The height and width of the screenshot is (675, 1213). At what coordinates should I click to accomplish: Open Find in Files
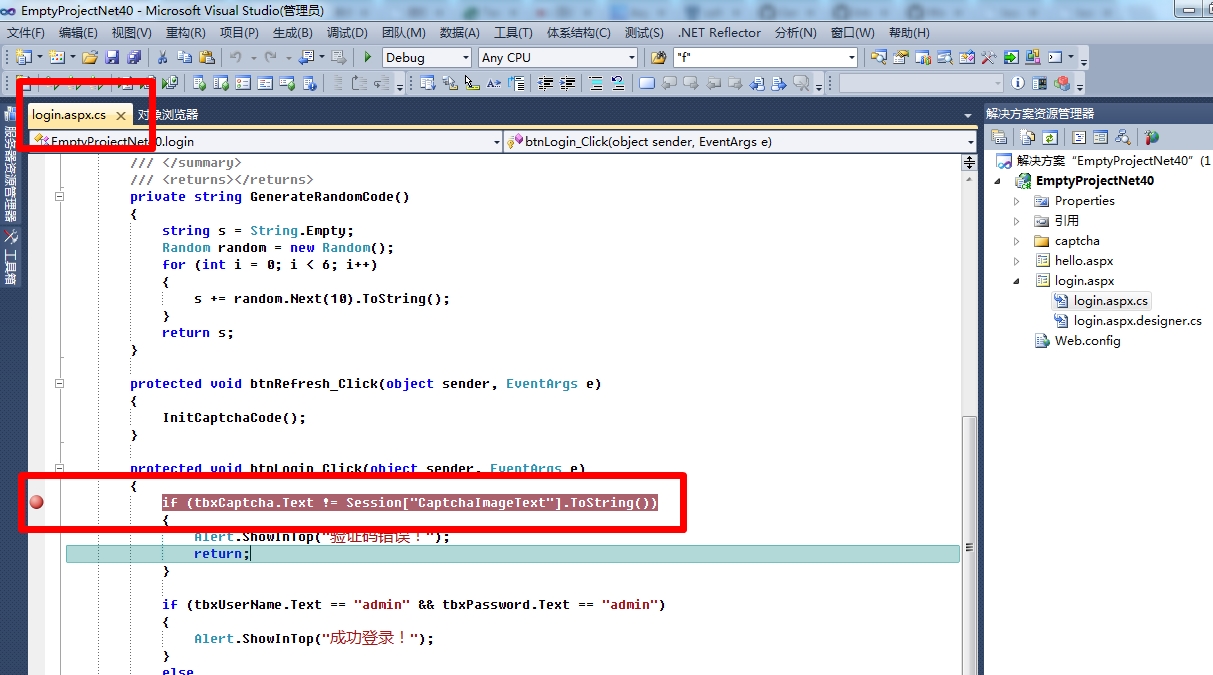point(657,57)
